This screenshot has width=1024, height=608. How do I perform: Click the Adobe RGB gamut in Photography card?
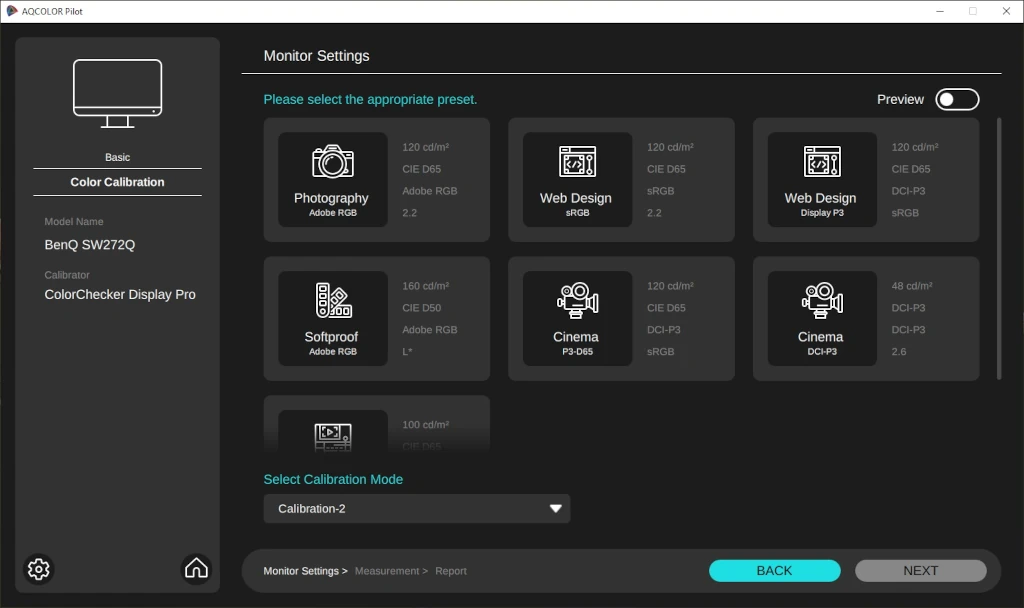click(430, 191)
